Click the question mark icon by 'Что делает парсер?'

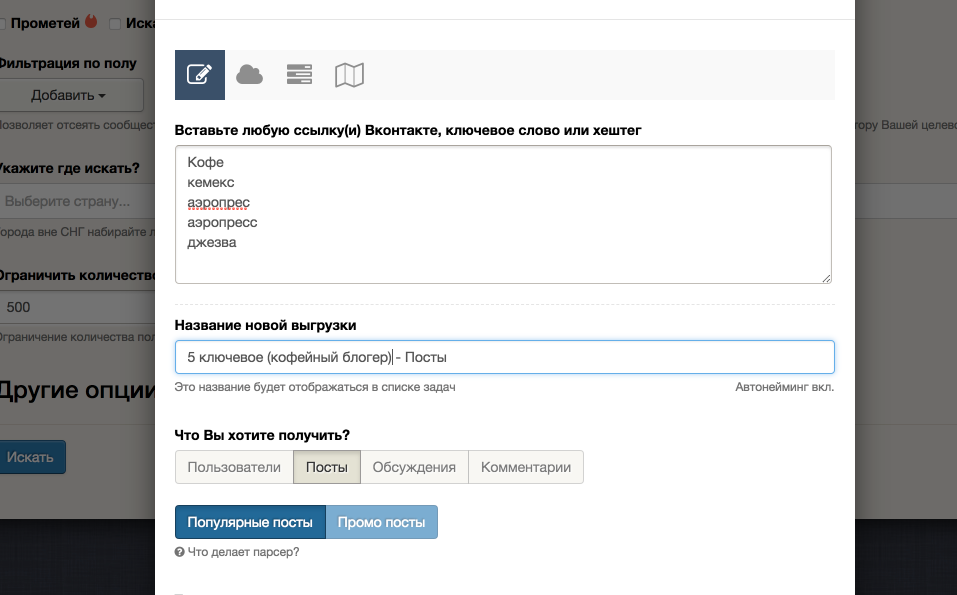pyautogui.click(x=179, y=552)
